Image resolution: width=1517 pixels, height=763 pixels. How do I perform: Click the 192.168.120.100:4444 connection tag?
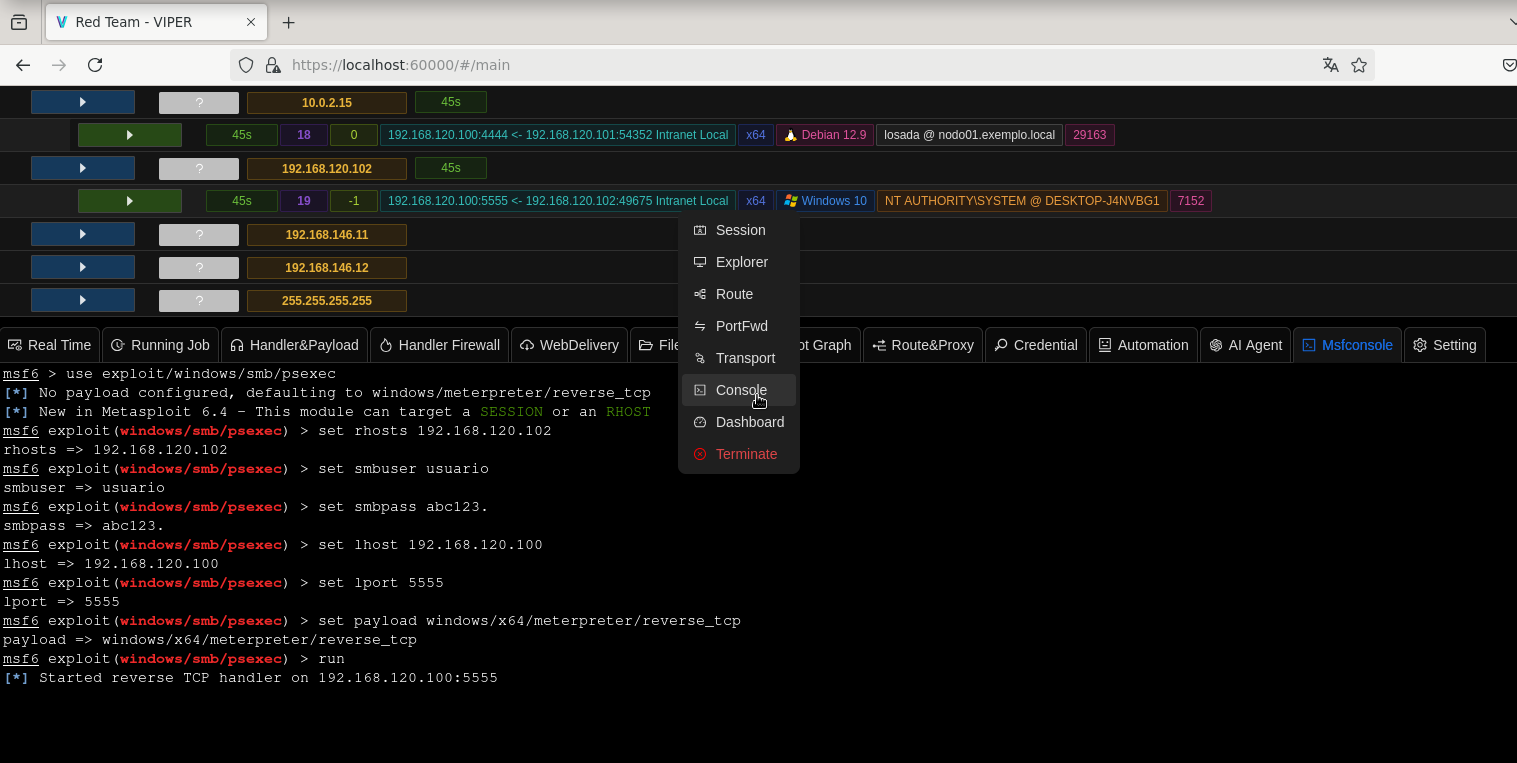pyautogui.click(x=558, y=135)
